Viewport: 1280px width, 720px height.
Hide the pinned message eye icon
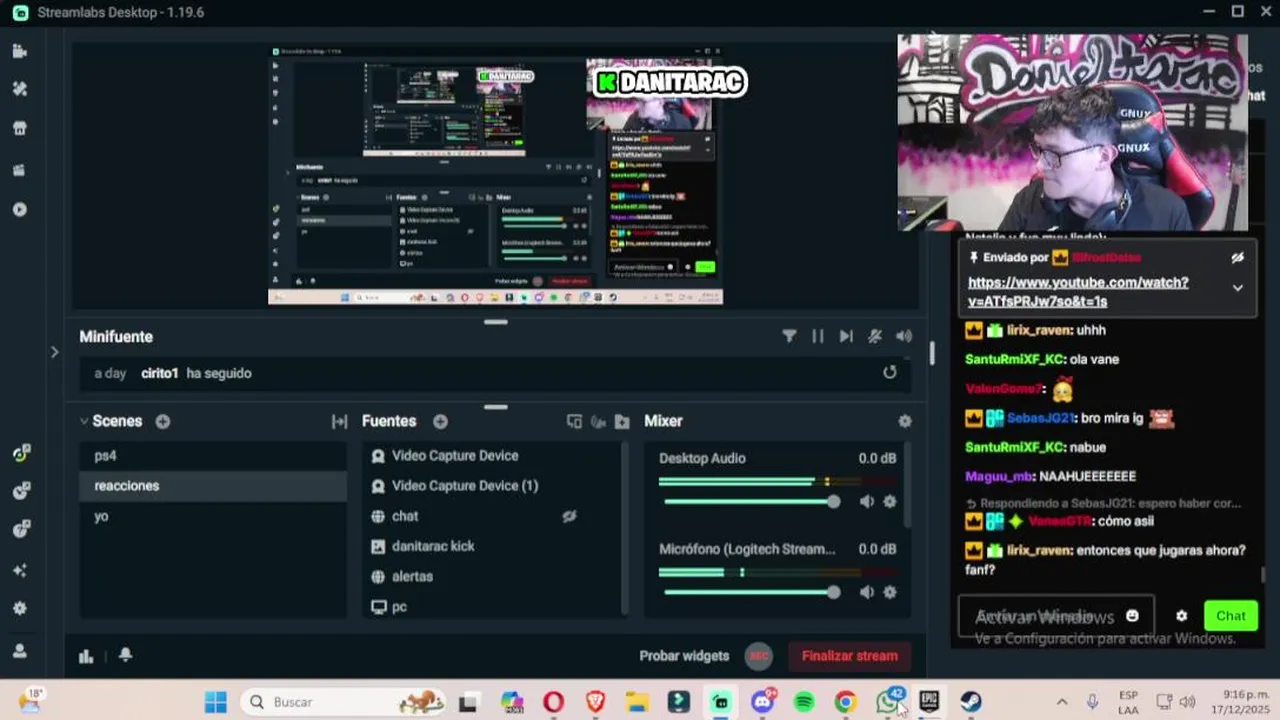[x=1238, y=257]
